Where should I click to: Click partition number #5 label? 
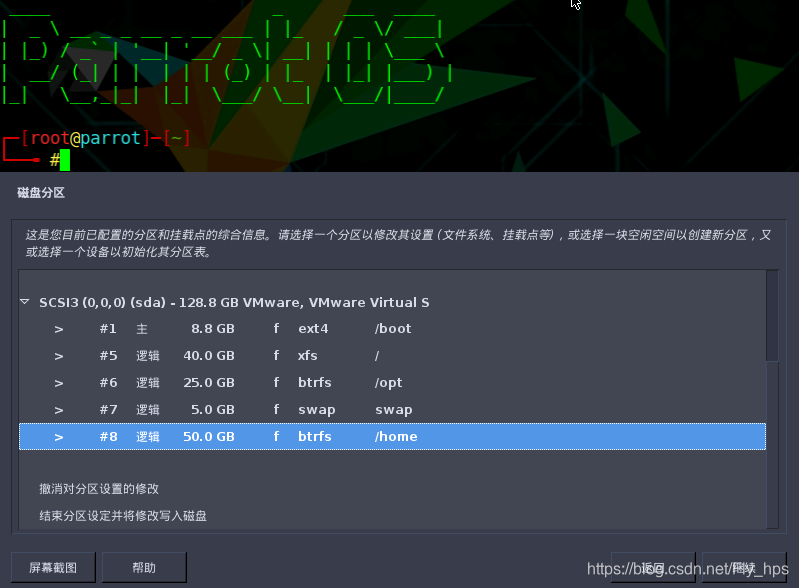coord(108,356)
